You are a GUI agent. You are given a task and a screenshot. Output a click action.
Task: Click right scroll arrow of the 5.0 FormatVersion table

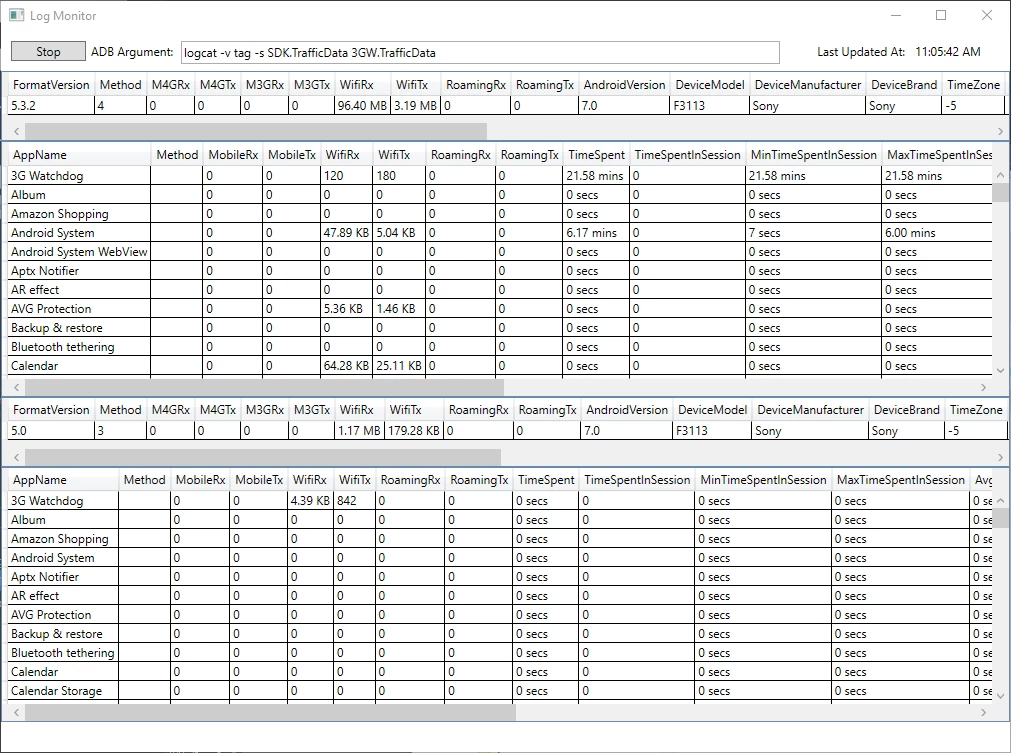tap(1000, 457)
